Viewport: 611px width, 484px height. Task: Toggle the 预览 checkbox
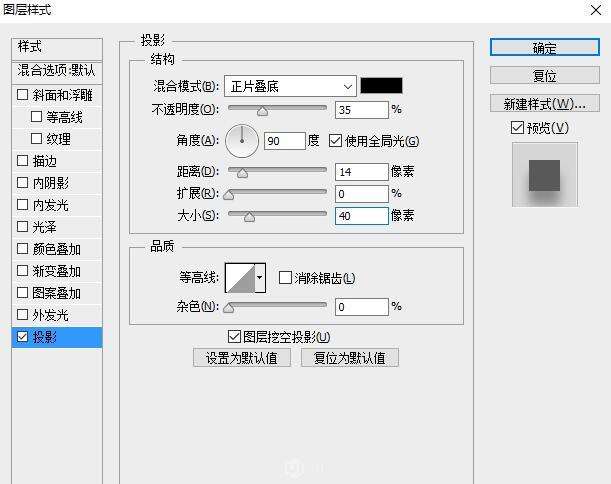[x=517, y=127]
